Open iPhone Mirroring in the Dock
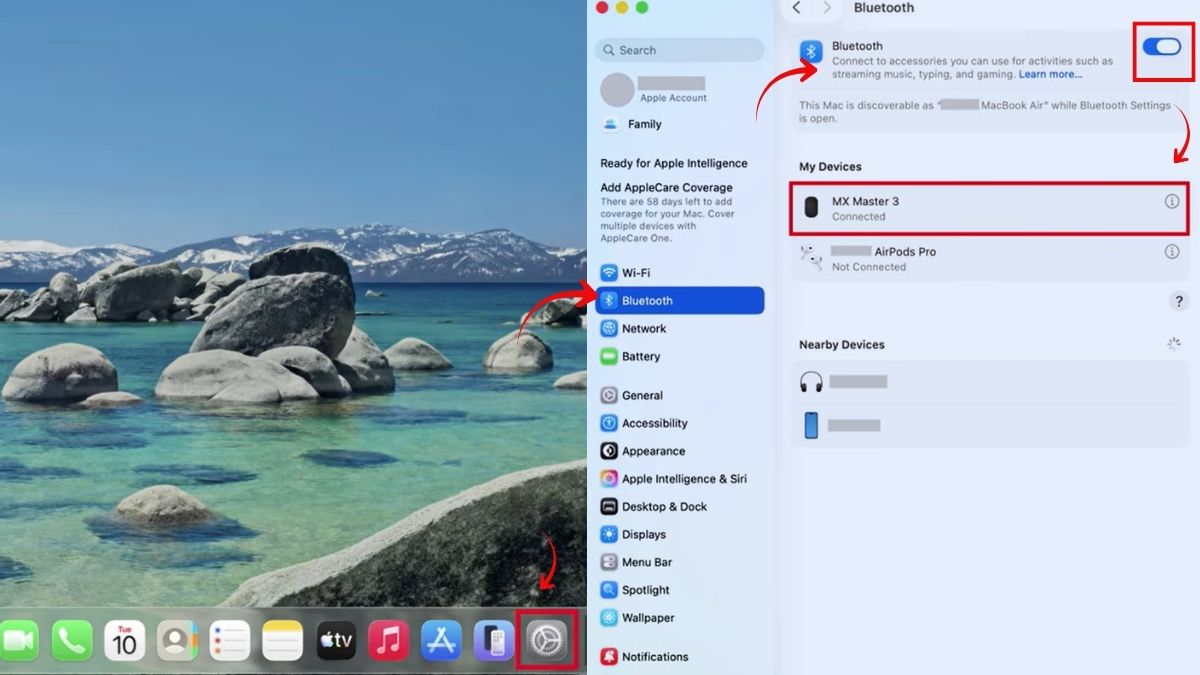 click(493, 641)
